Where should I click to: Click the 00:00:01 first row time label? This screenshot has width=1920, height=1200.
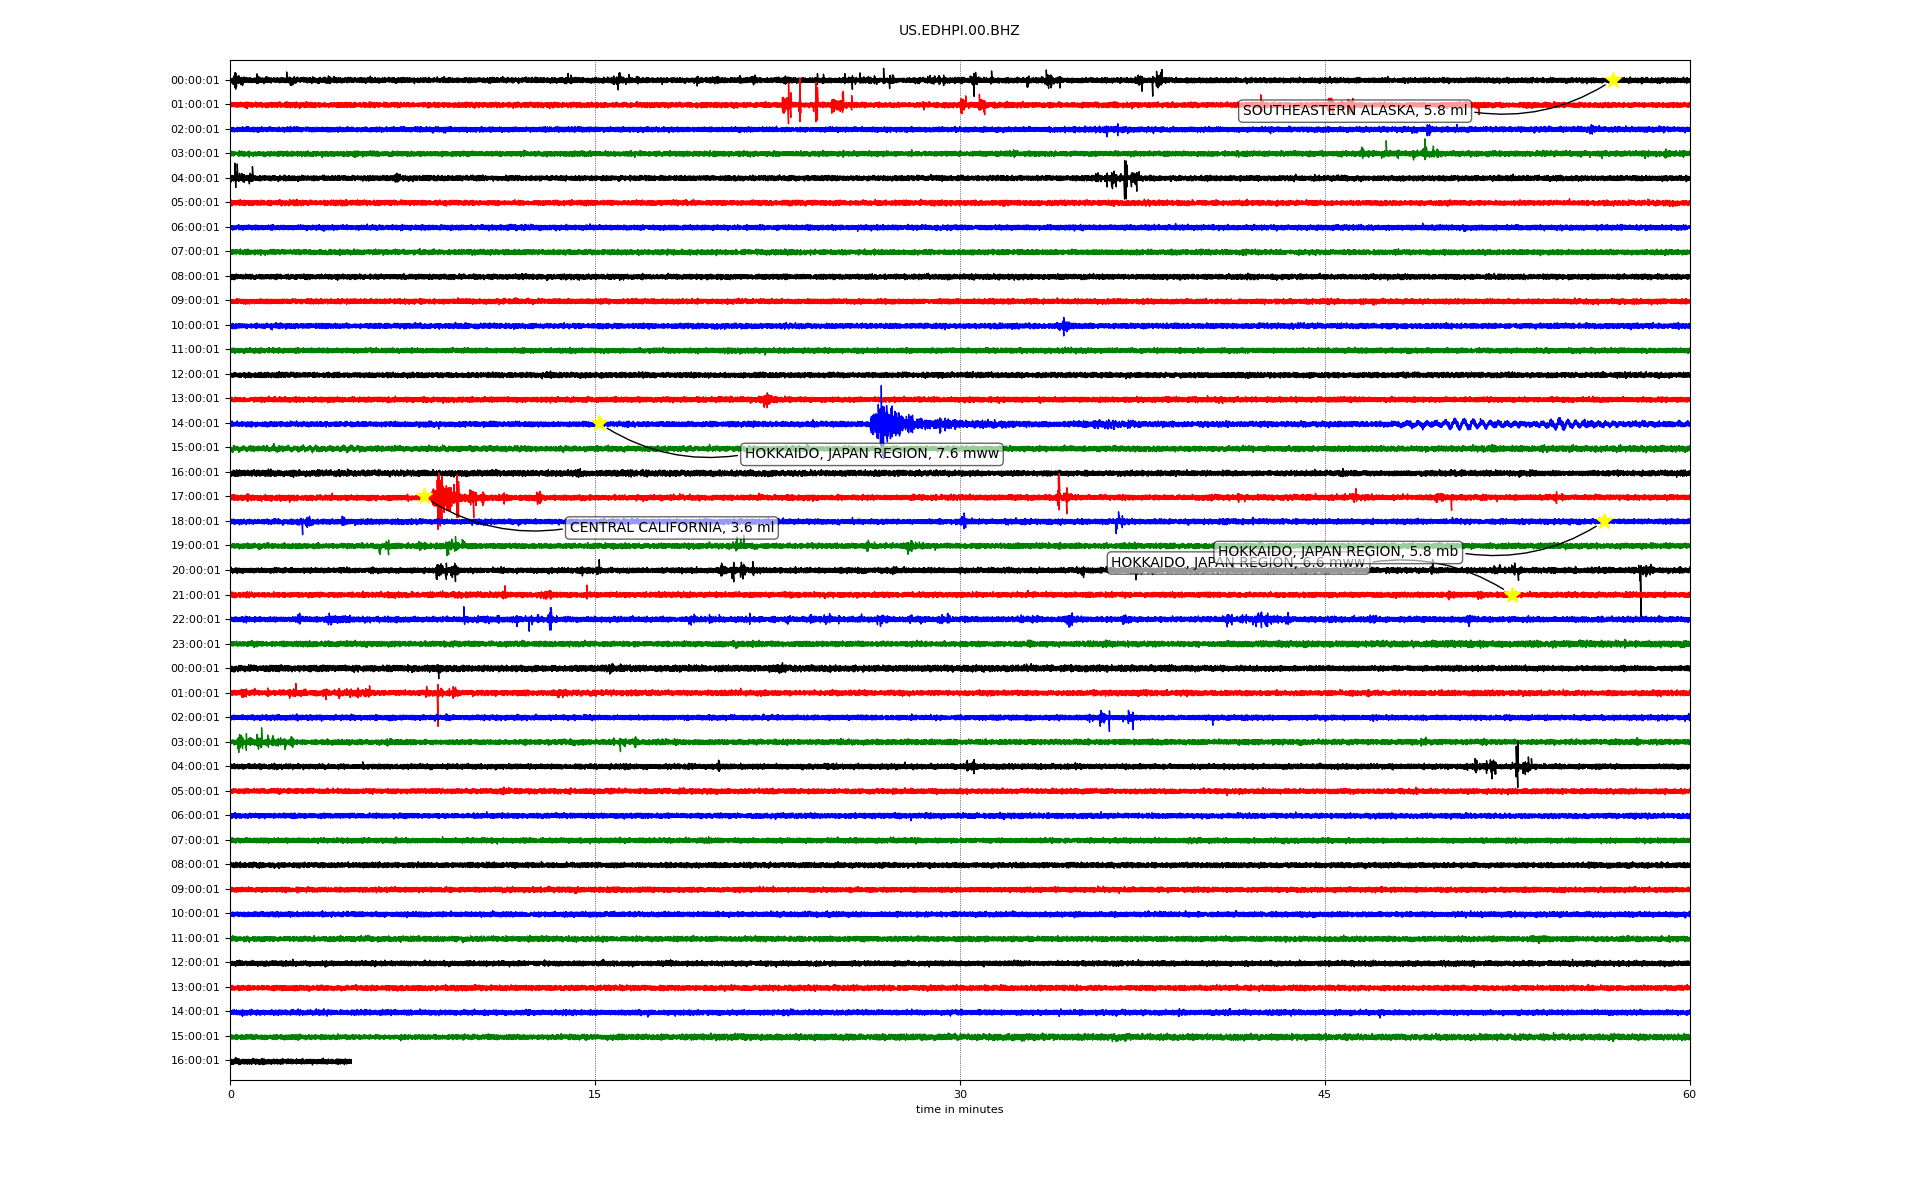pyautogui.click(x=195, y=81)
